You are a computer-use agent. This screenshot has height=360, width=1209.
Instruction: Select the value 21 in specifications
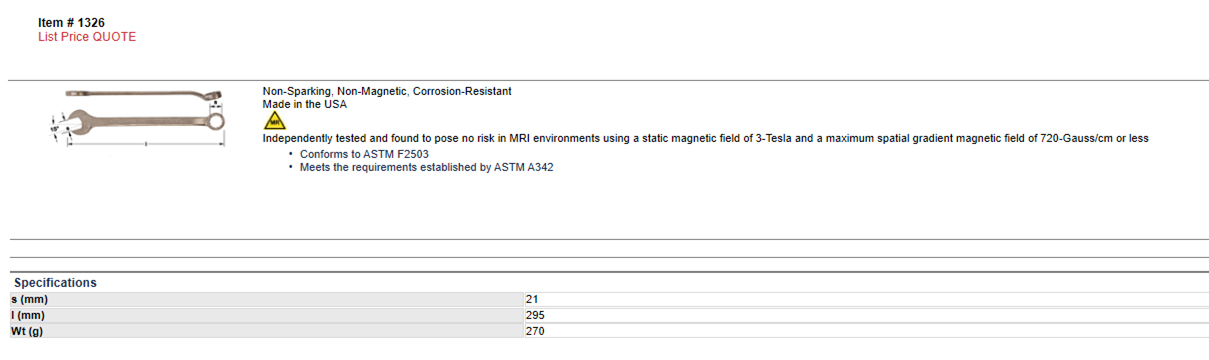click(532, 299)
